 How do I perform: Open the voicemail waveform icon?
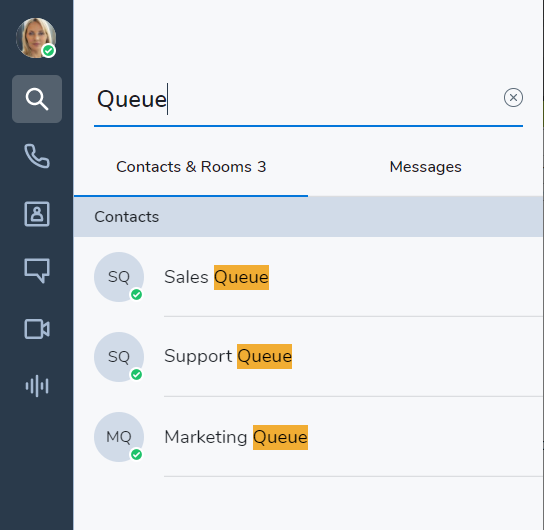coord(37,386)
